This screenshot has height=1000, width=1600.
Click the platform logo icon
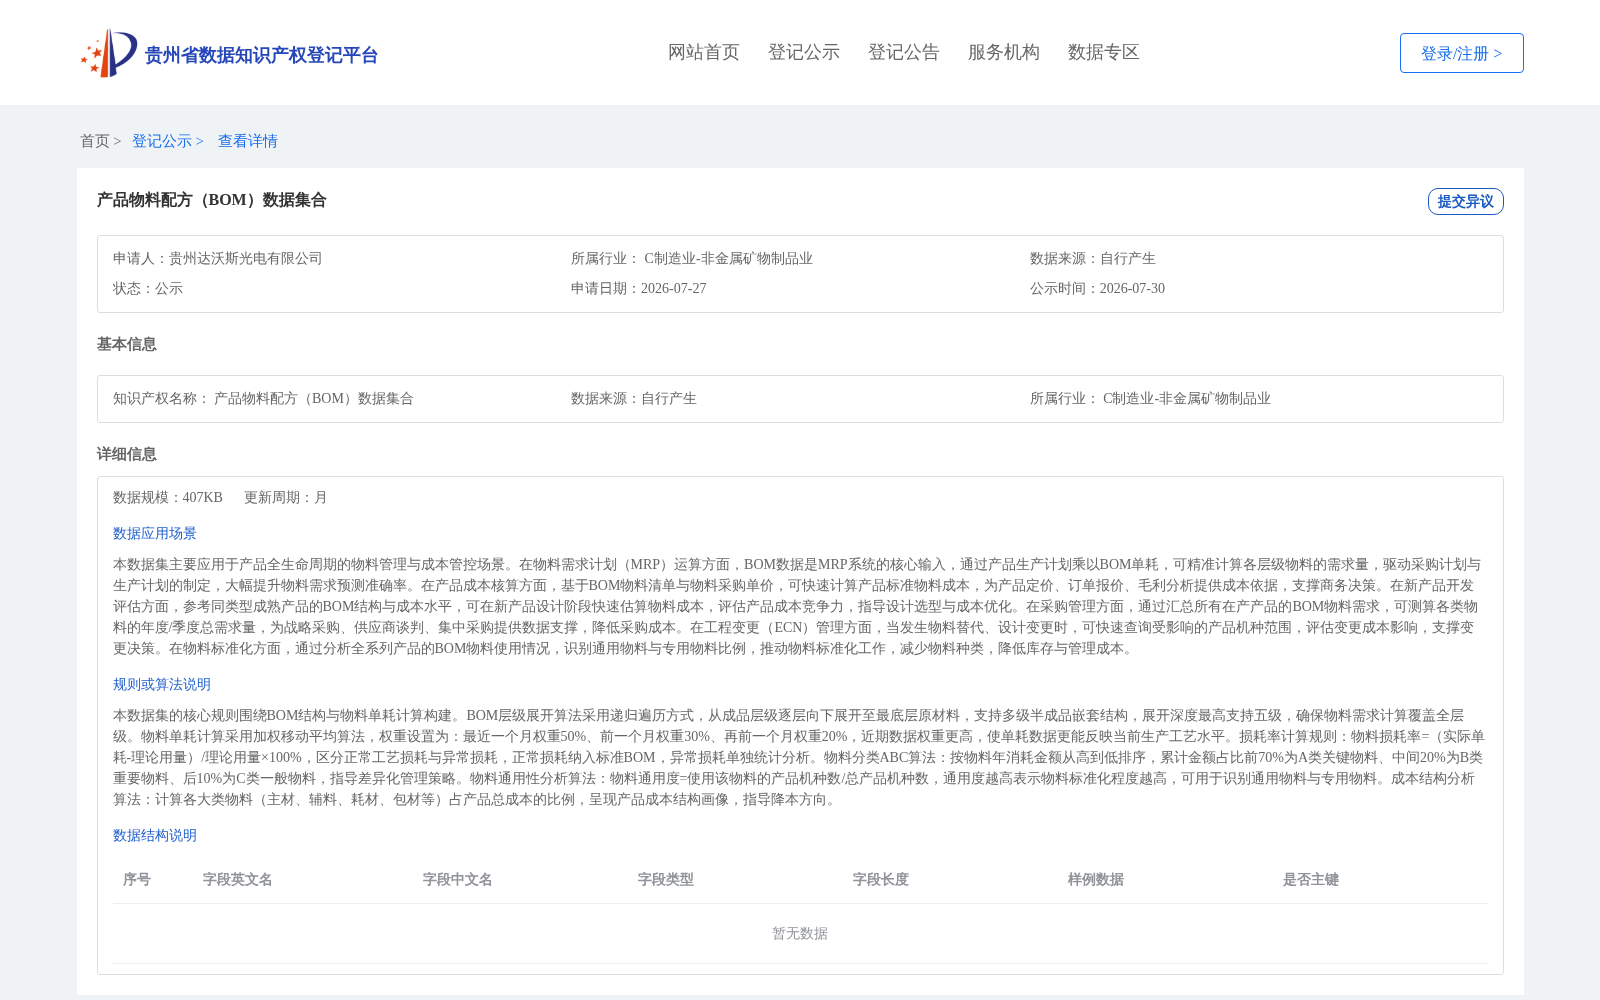pyautogui.click(x=109, y=53)
